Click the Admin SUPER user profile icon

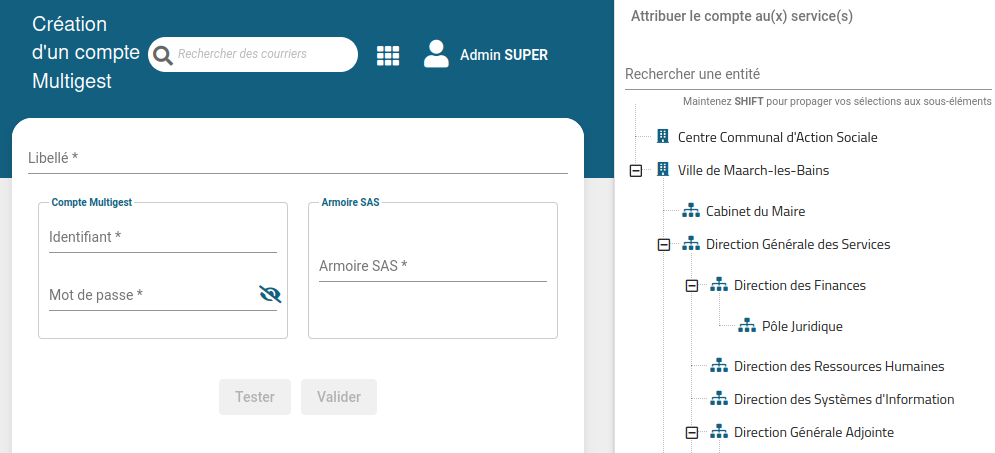tap(436, 54)
